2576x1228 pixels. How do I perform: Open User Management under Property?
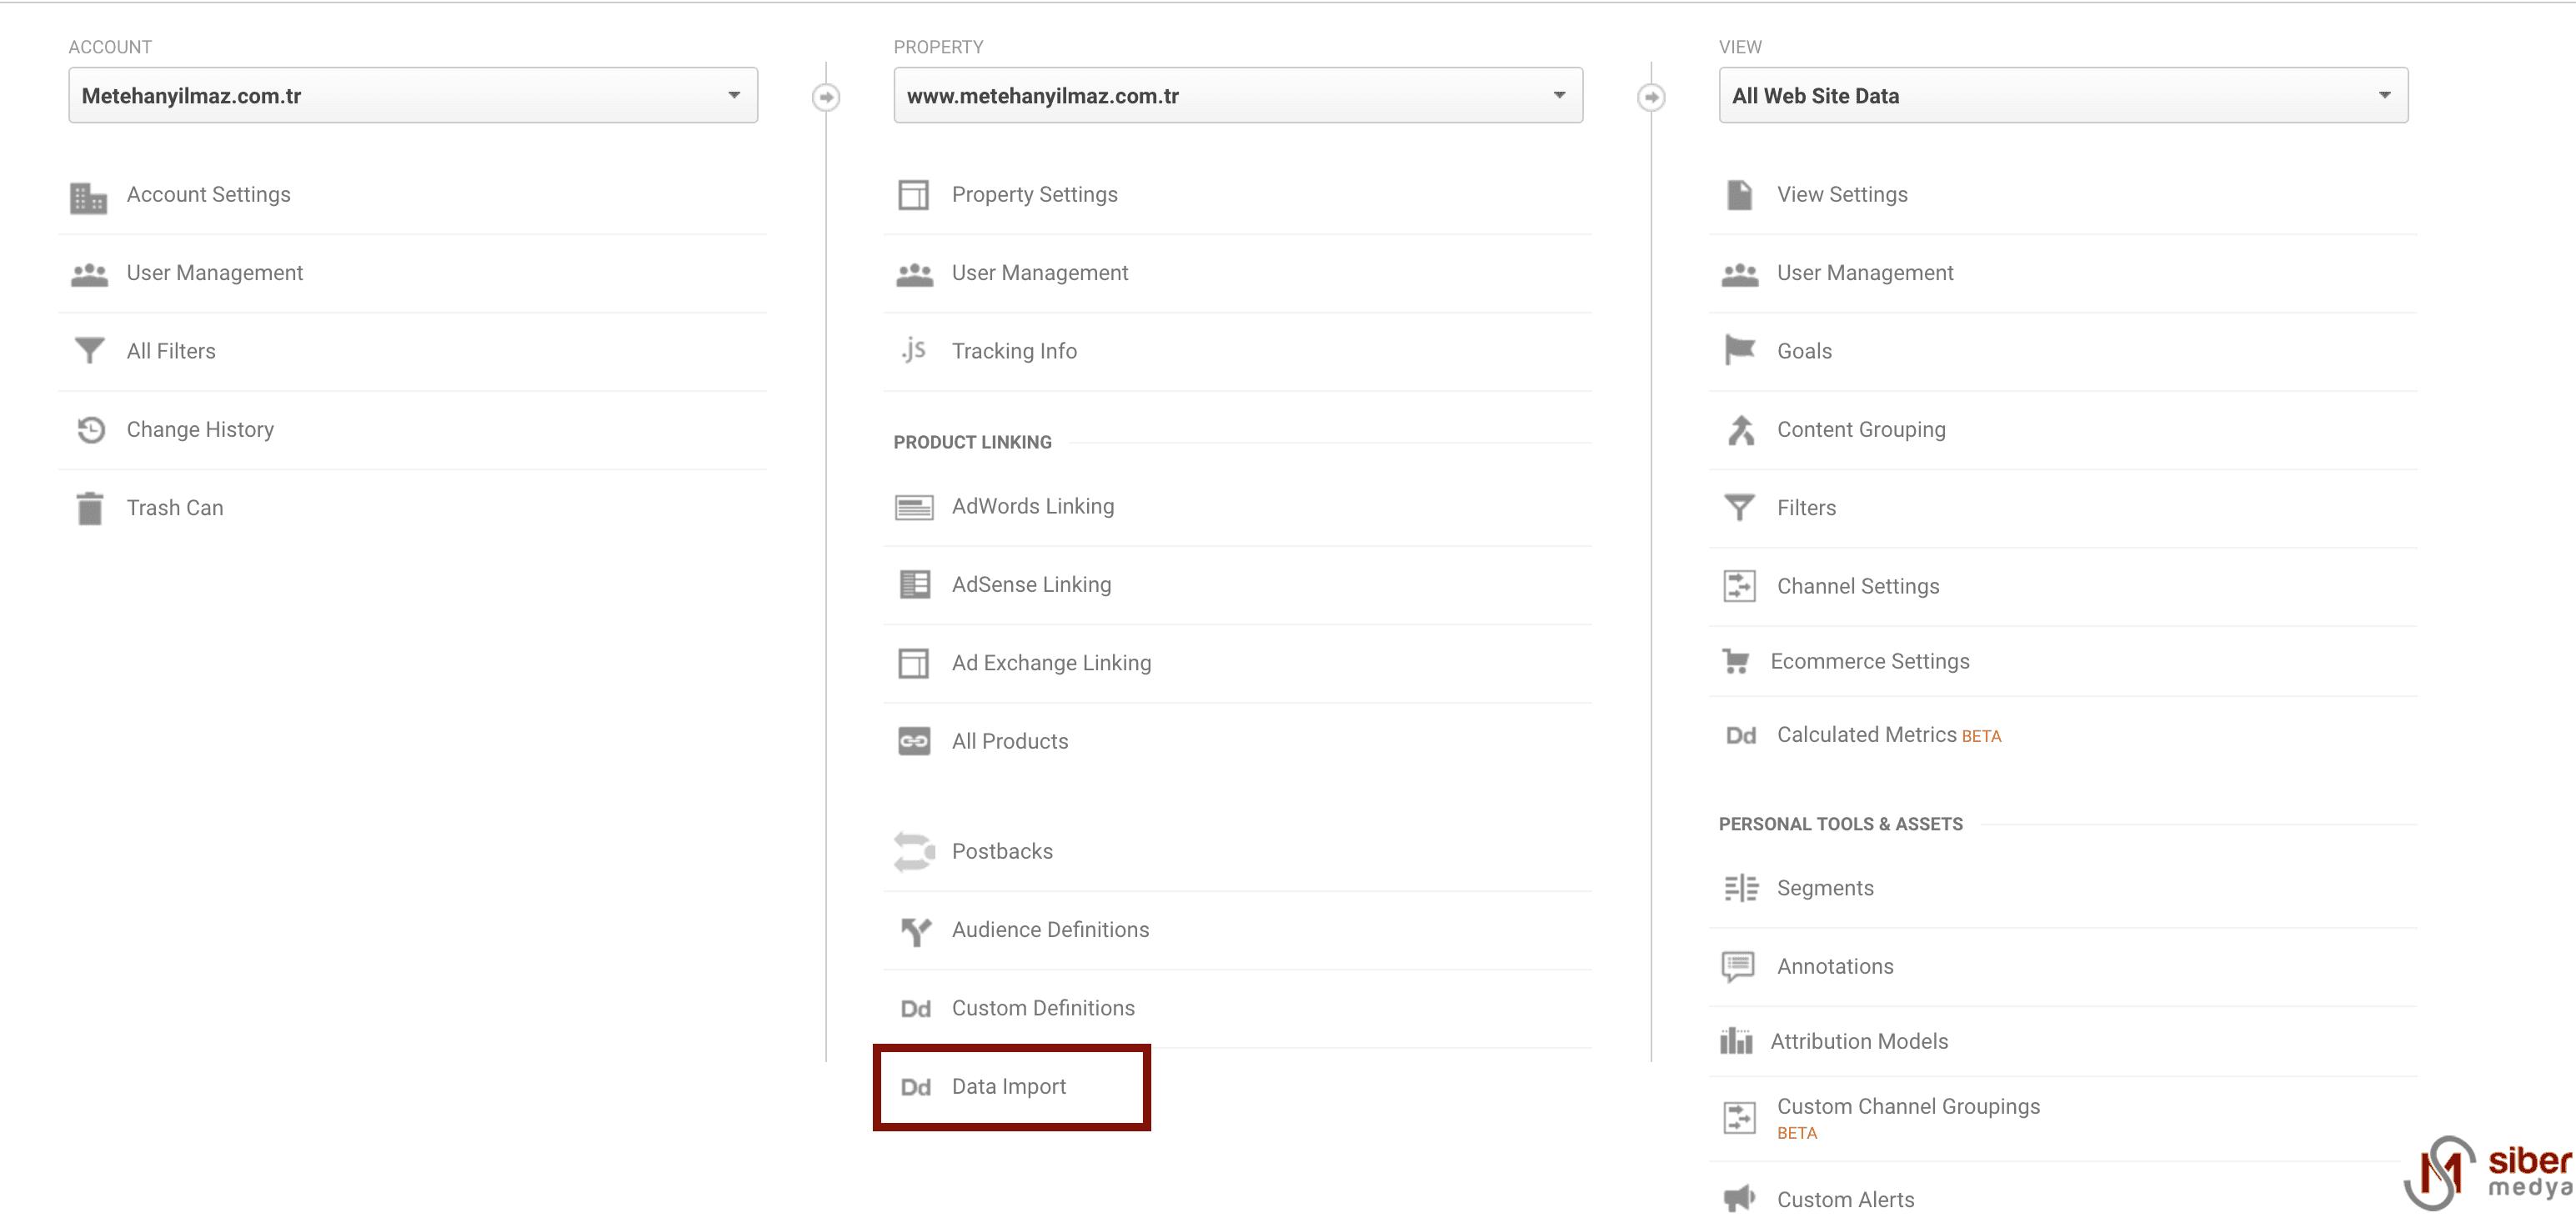point(1039,273)
